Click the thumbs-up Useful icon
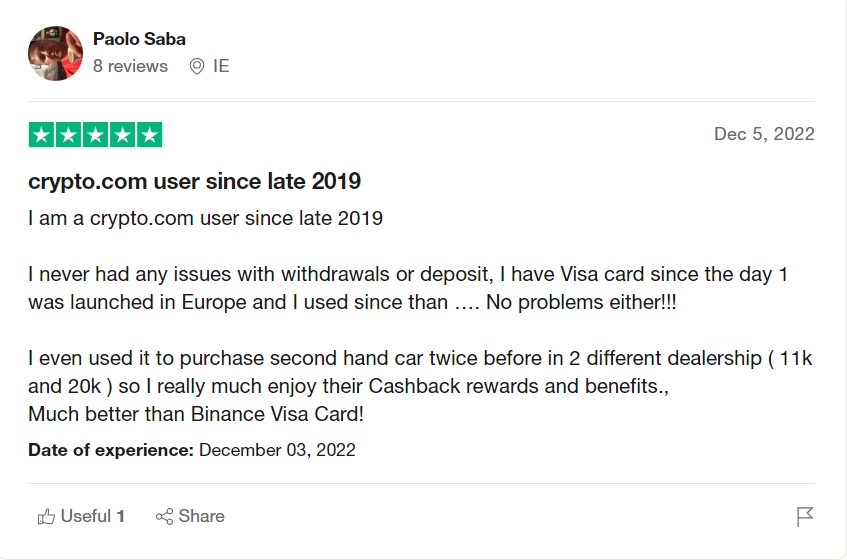Screen dimensions: 847x560 [x=46, y=517]
